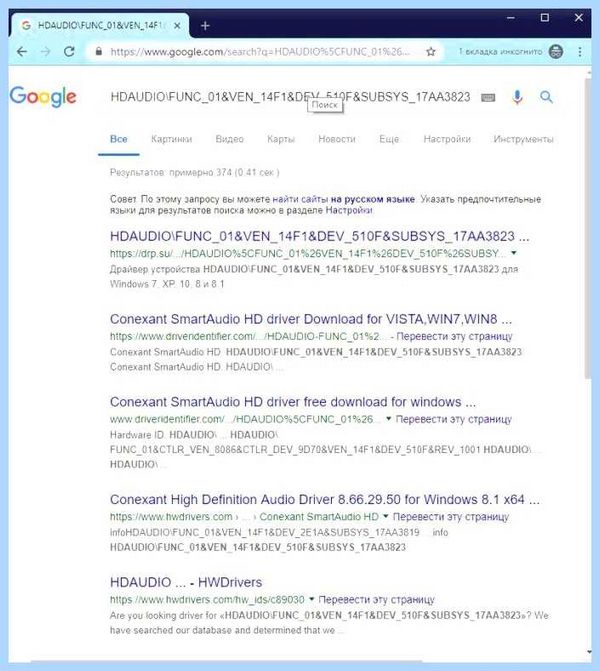Close the HDAUDIO search tab
Viewport: 600px width, 671px height.
coord(177,26)
